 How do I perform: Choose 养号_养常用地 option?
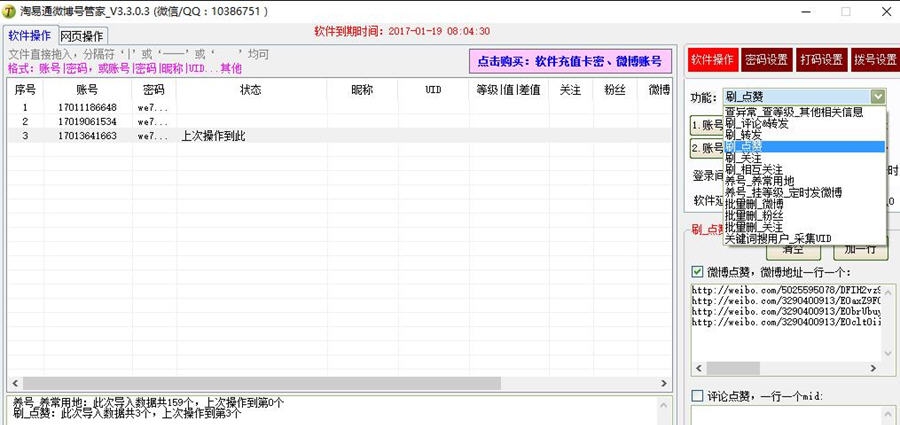tap(805, 181)
